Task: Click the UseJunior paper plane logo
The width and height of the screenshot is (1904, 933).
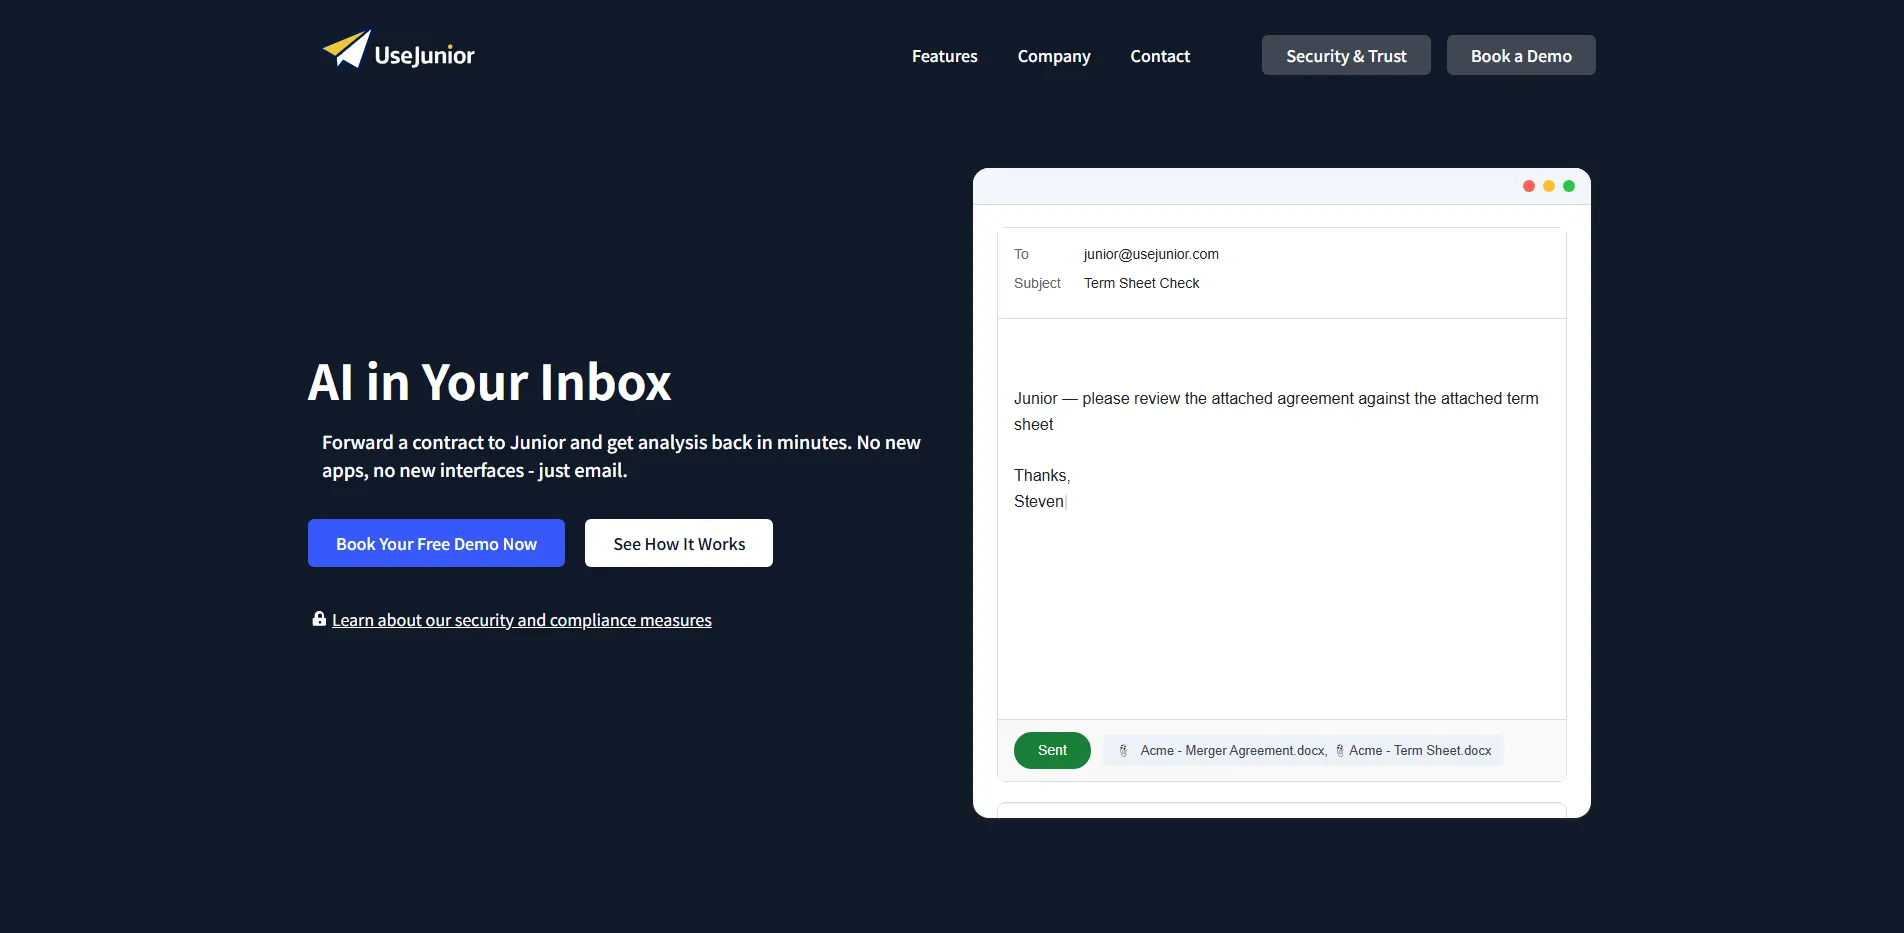Action: pyautogui.click(x=347, y=49)
